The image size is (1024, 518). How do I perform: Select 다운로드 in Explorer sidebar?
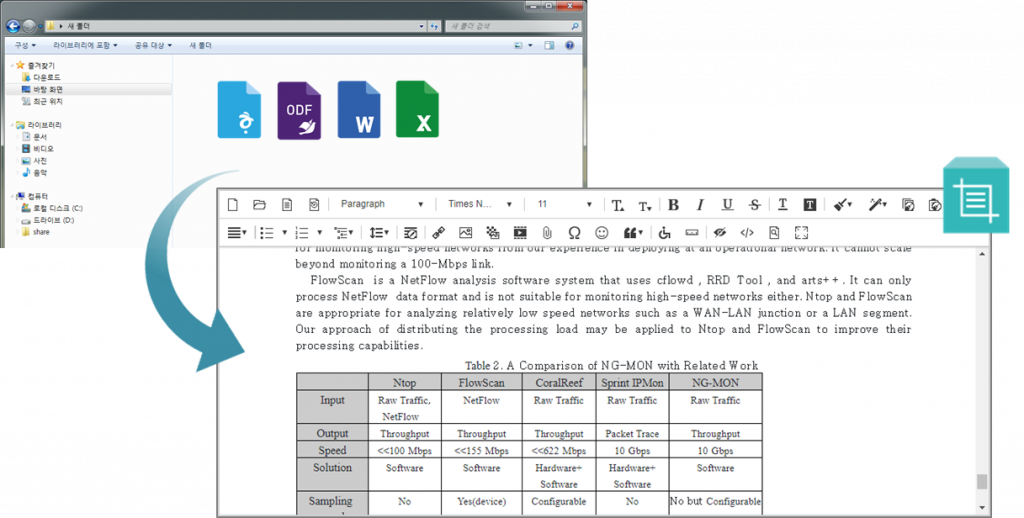[x=46, y=77]
